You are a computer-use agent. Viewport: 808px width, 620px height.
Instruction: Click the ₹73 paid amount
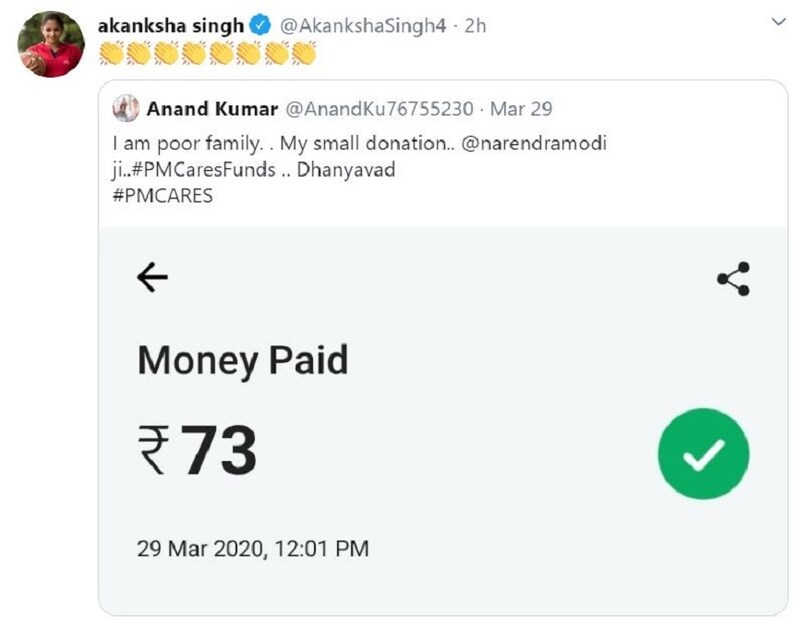(x=197, y=451)
